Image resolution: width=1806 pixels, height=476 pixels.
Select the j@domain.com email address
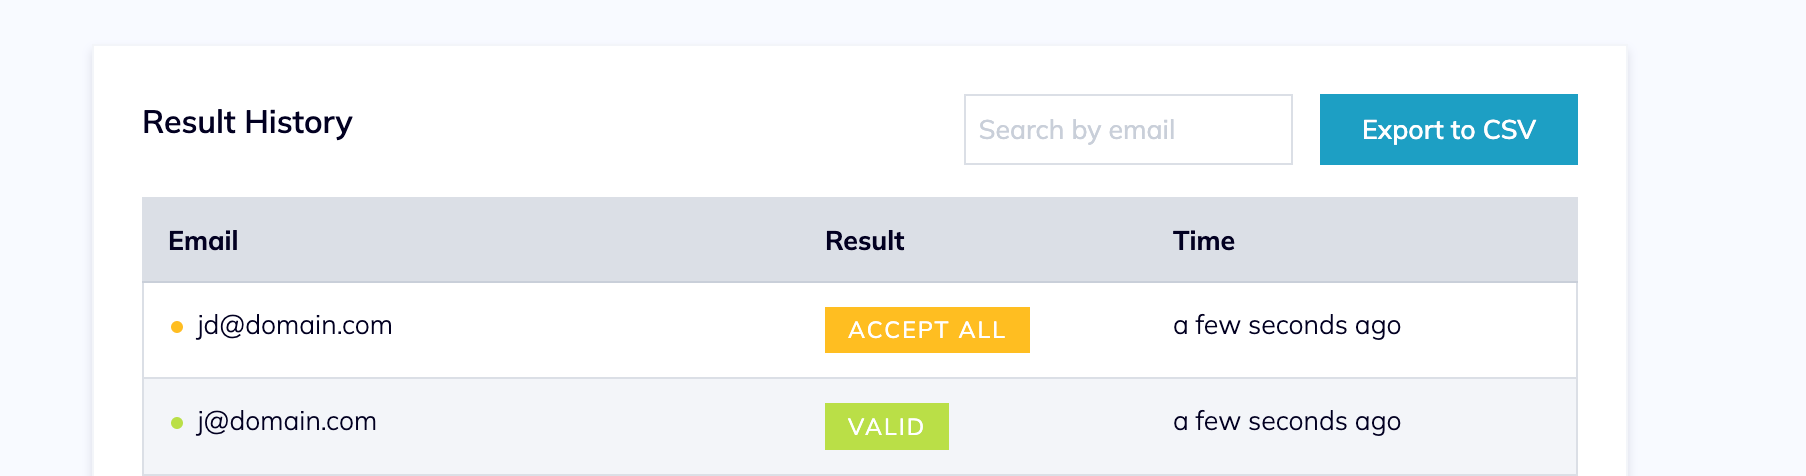coord(286,422)
